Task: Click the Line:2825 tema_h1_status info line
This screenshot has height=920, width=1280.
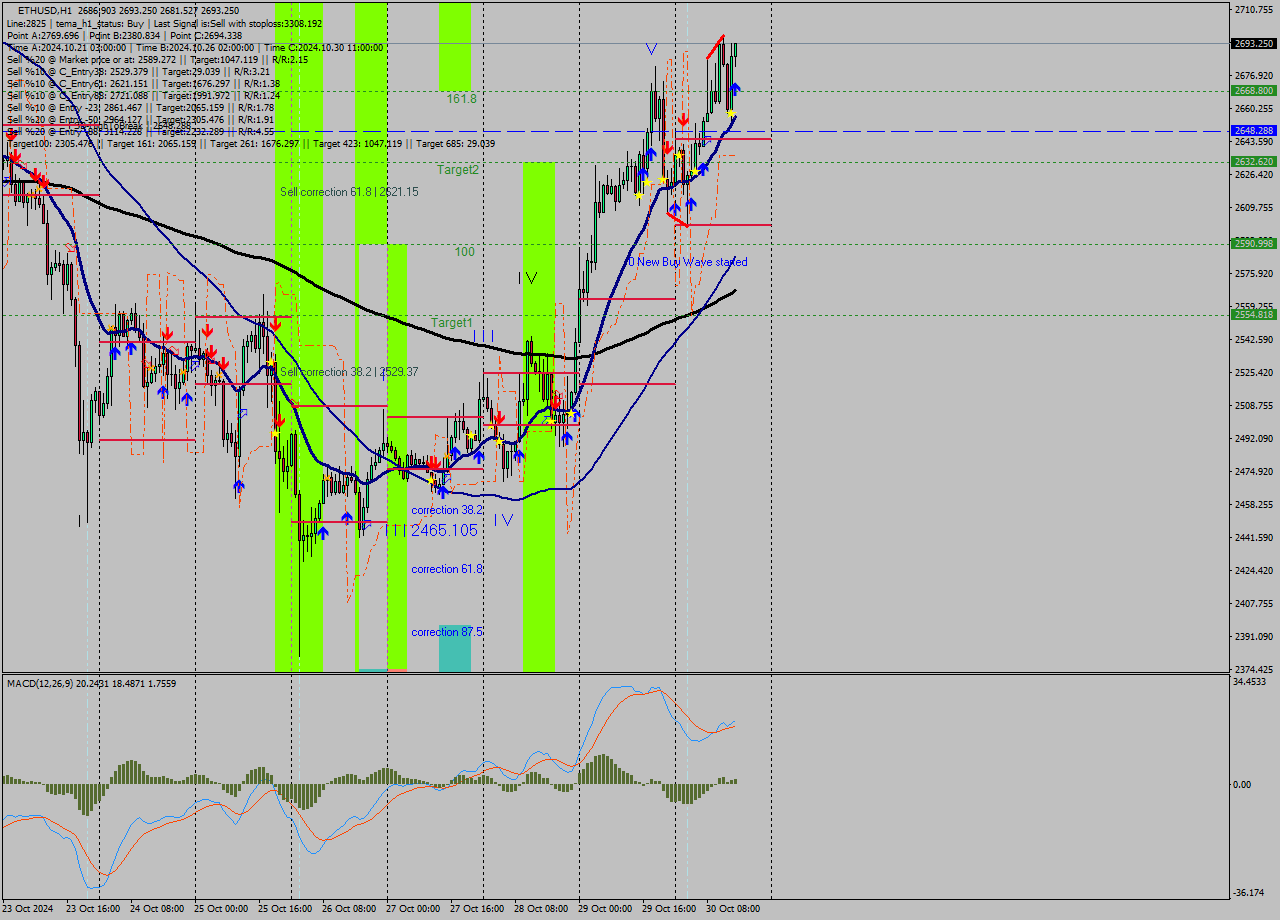Action: click(x=164, y=23)
